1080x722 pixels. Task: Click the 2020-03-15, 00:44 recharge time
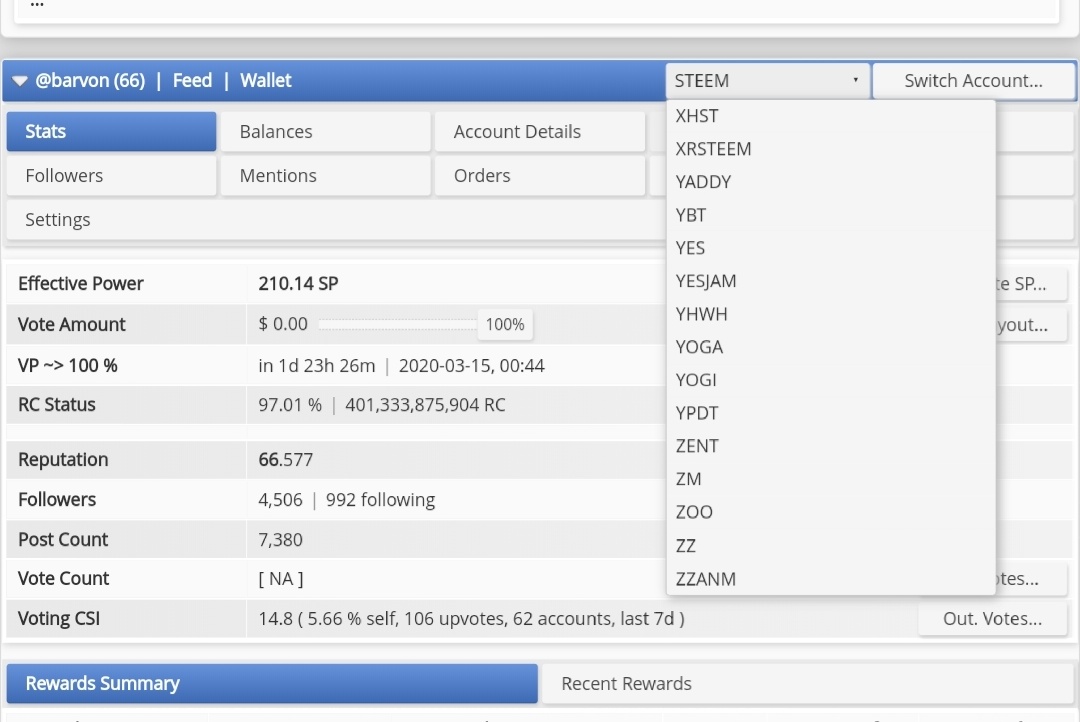coord(472,366)
